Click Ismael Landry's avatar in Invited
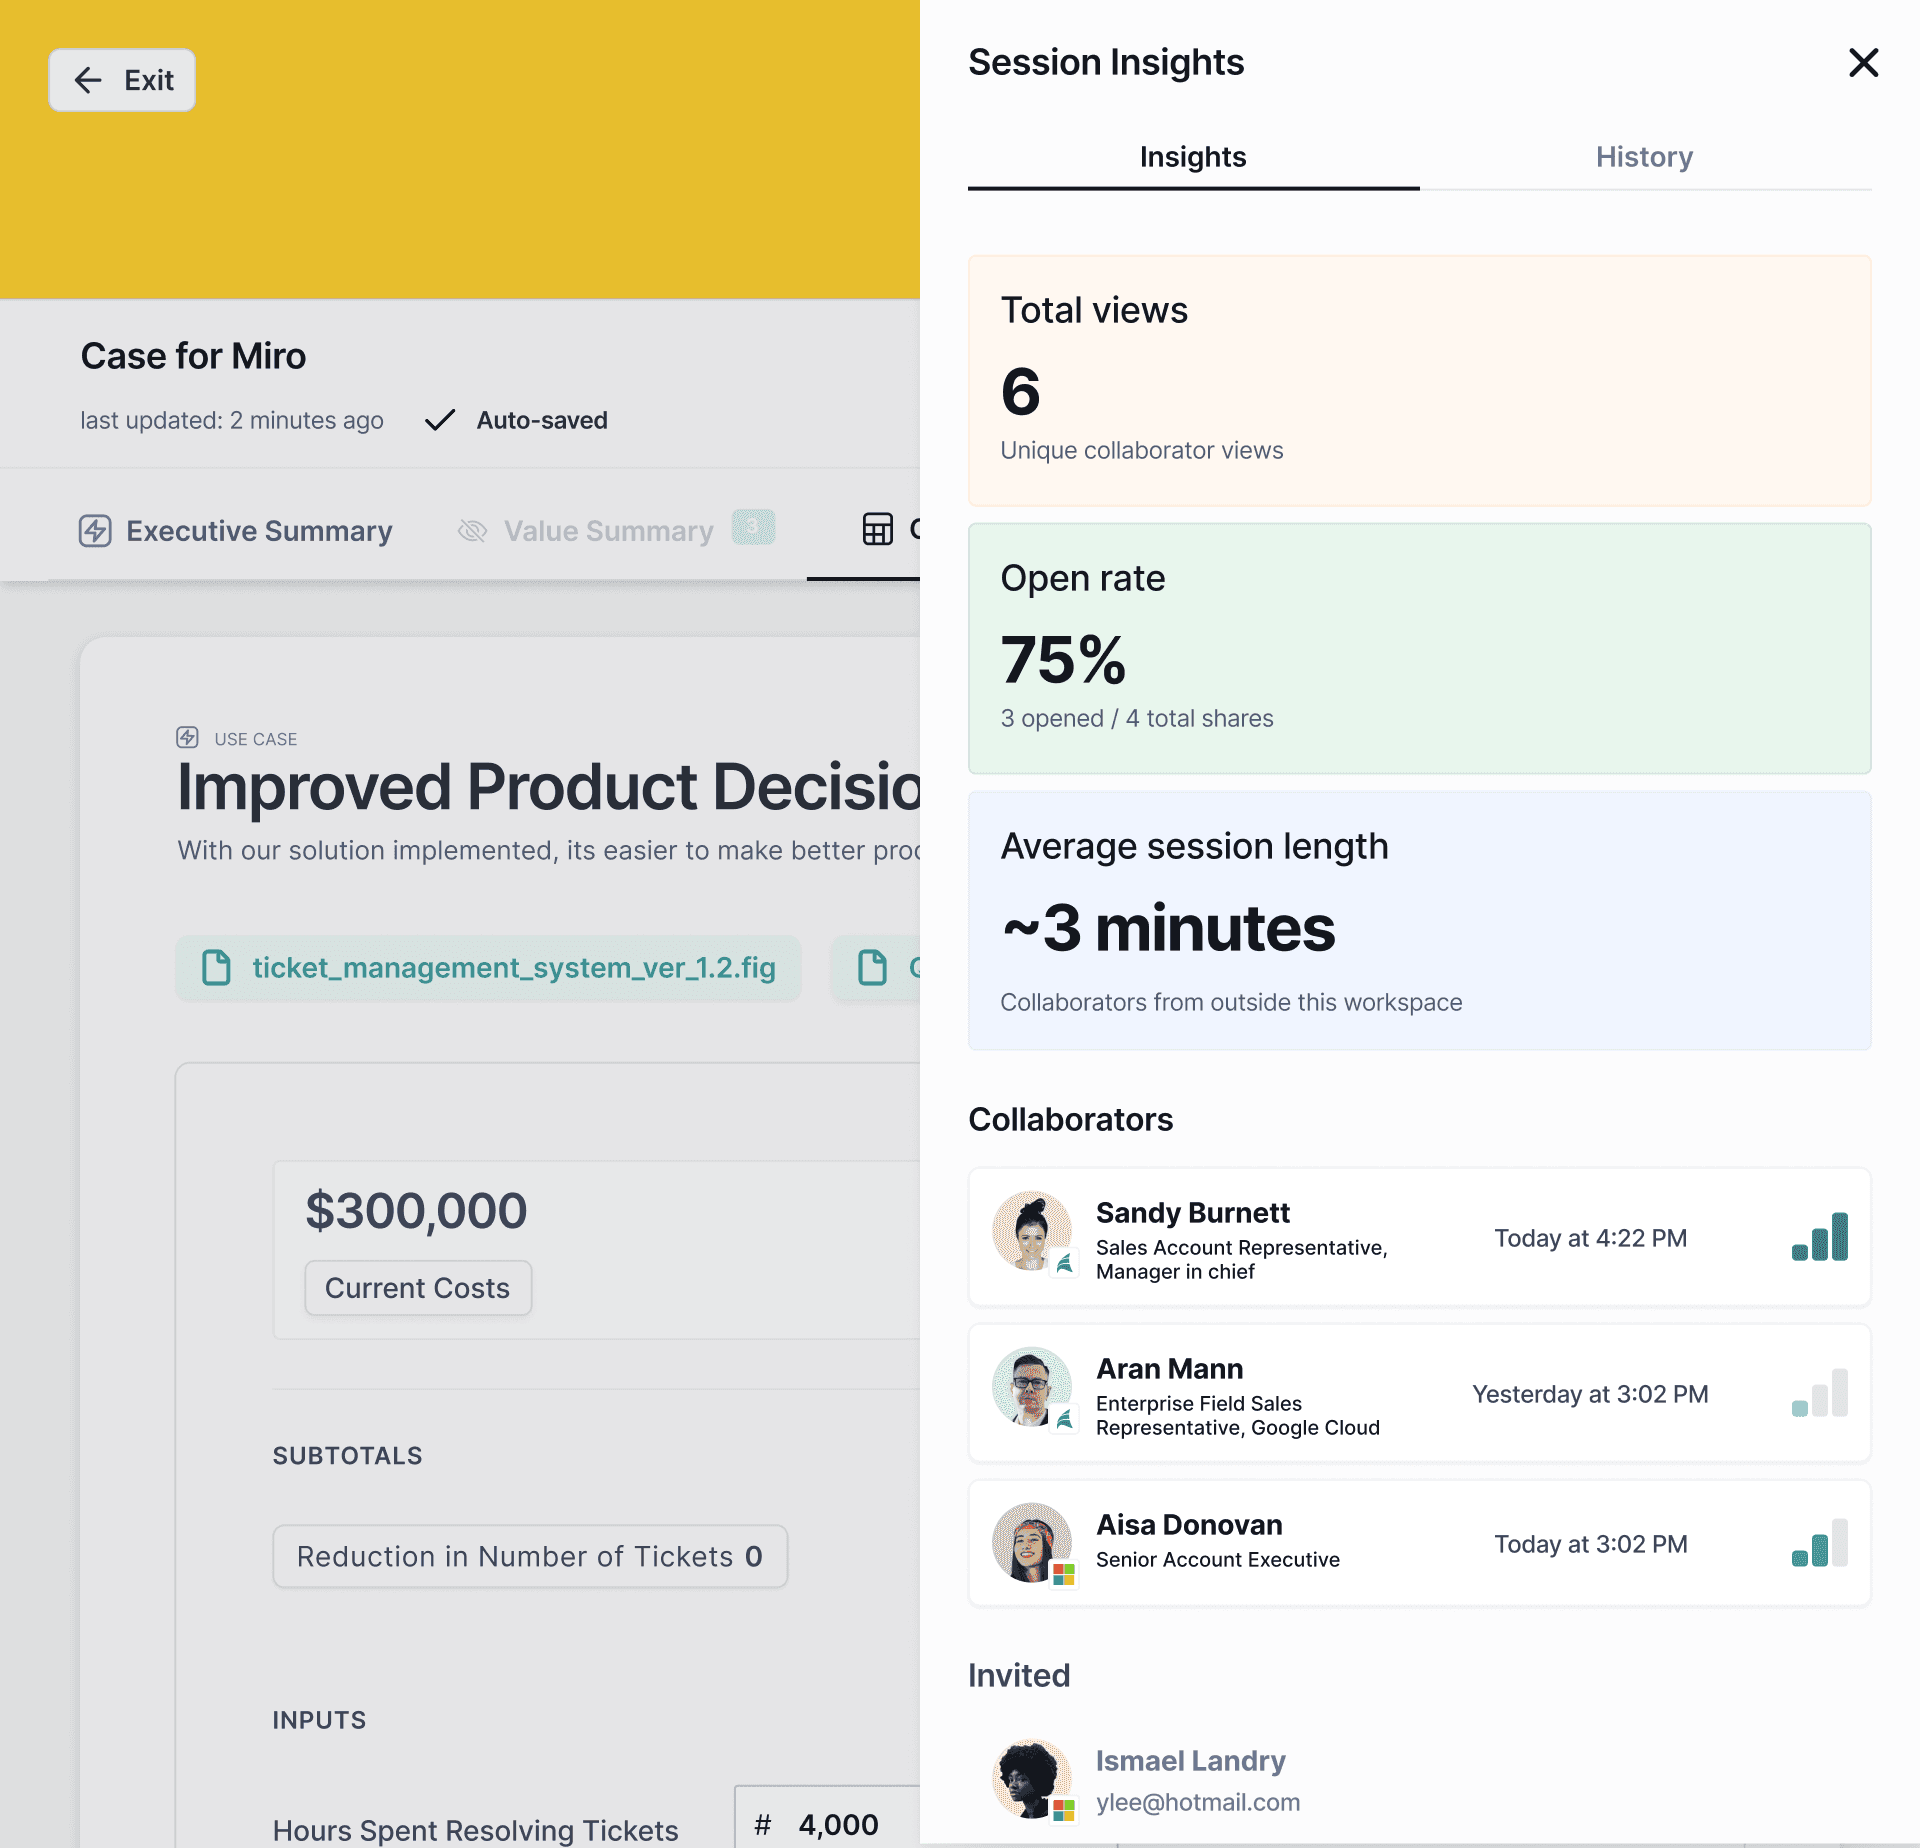 click(1031, 1778)
